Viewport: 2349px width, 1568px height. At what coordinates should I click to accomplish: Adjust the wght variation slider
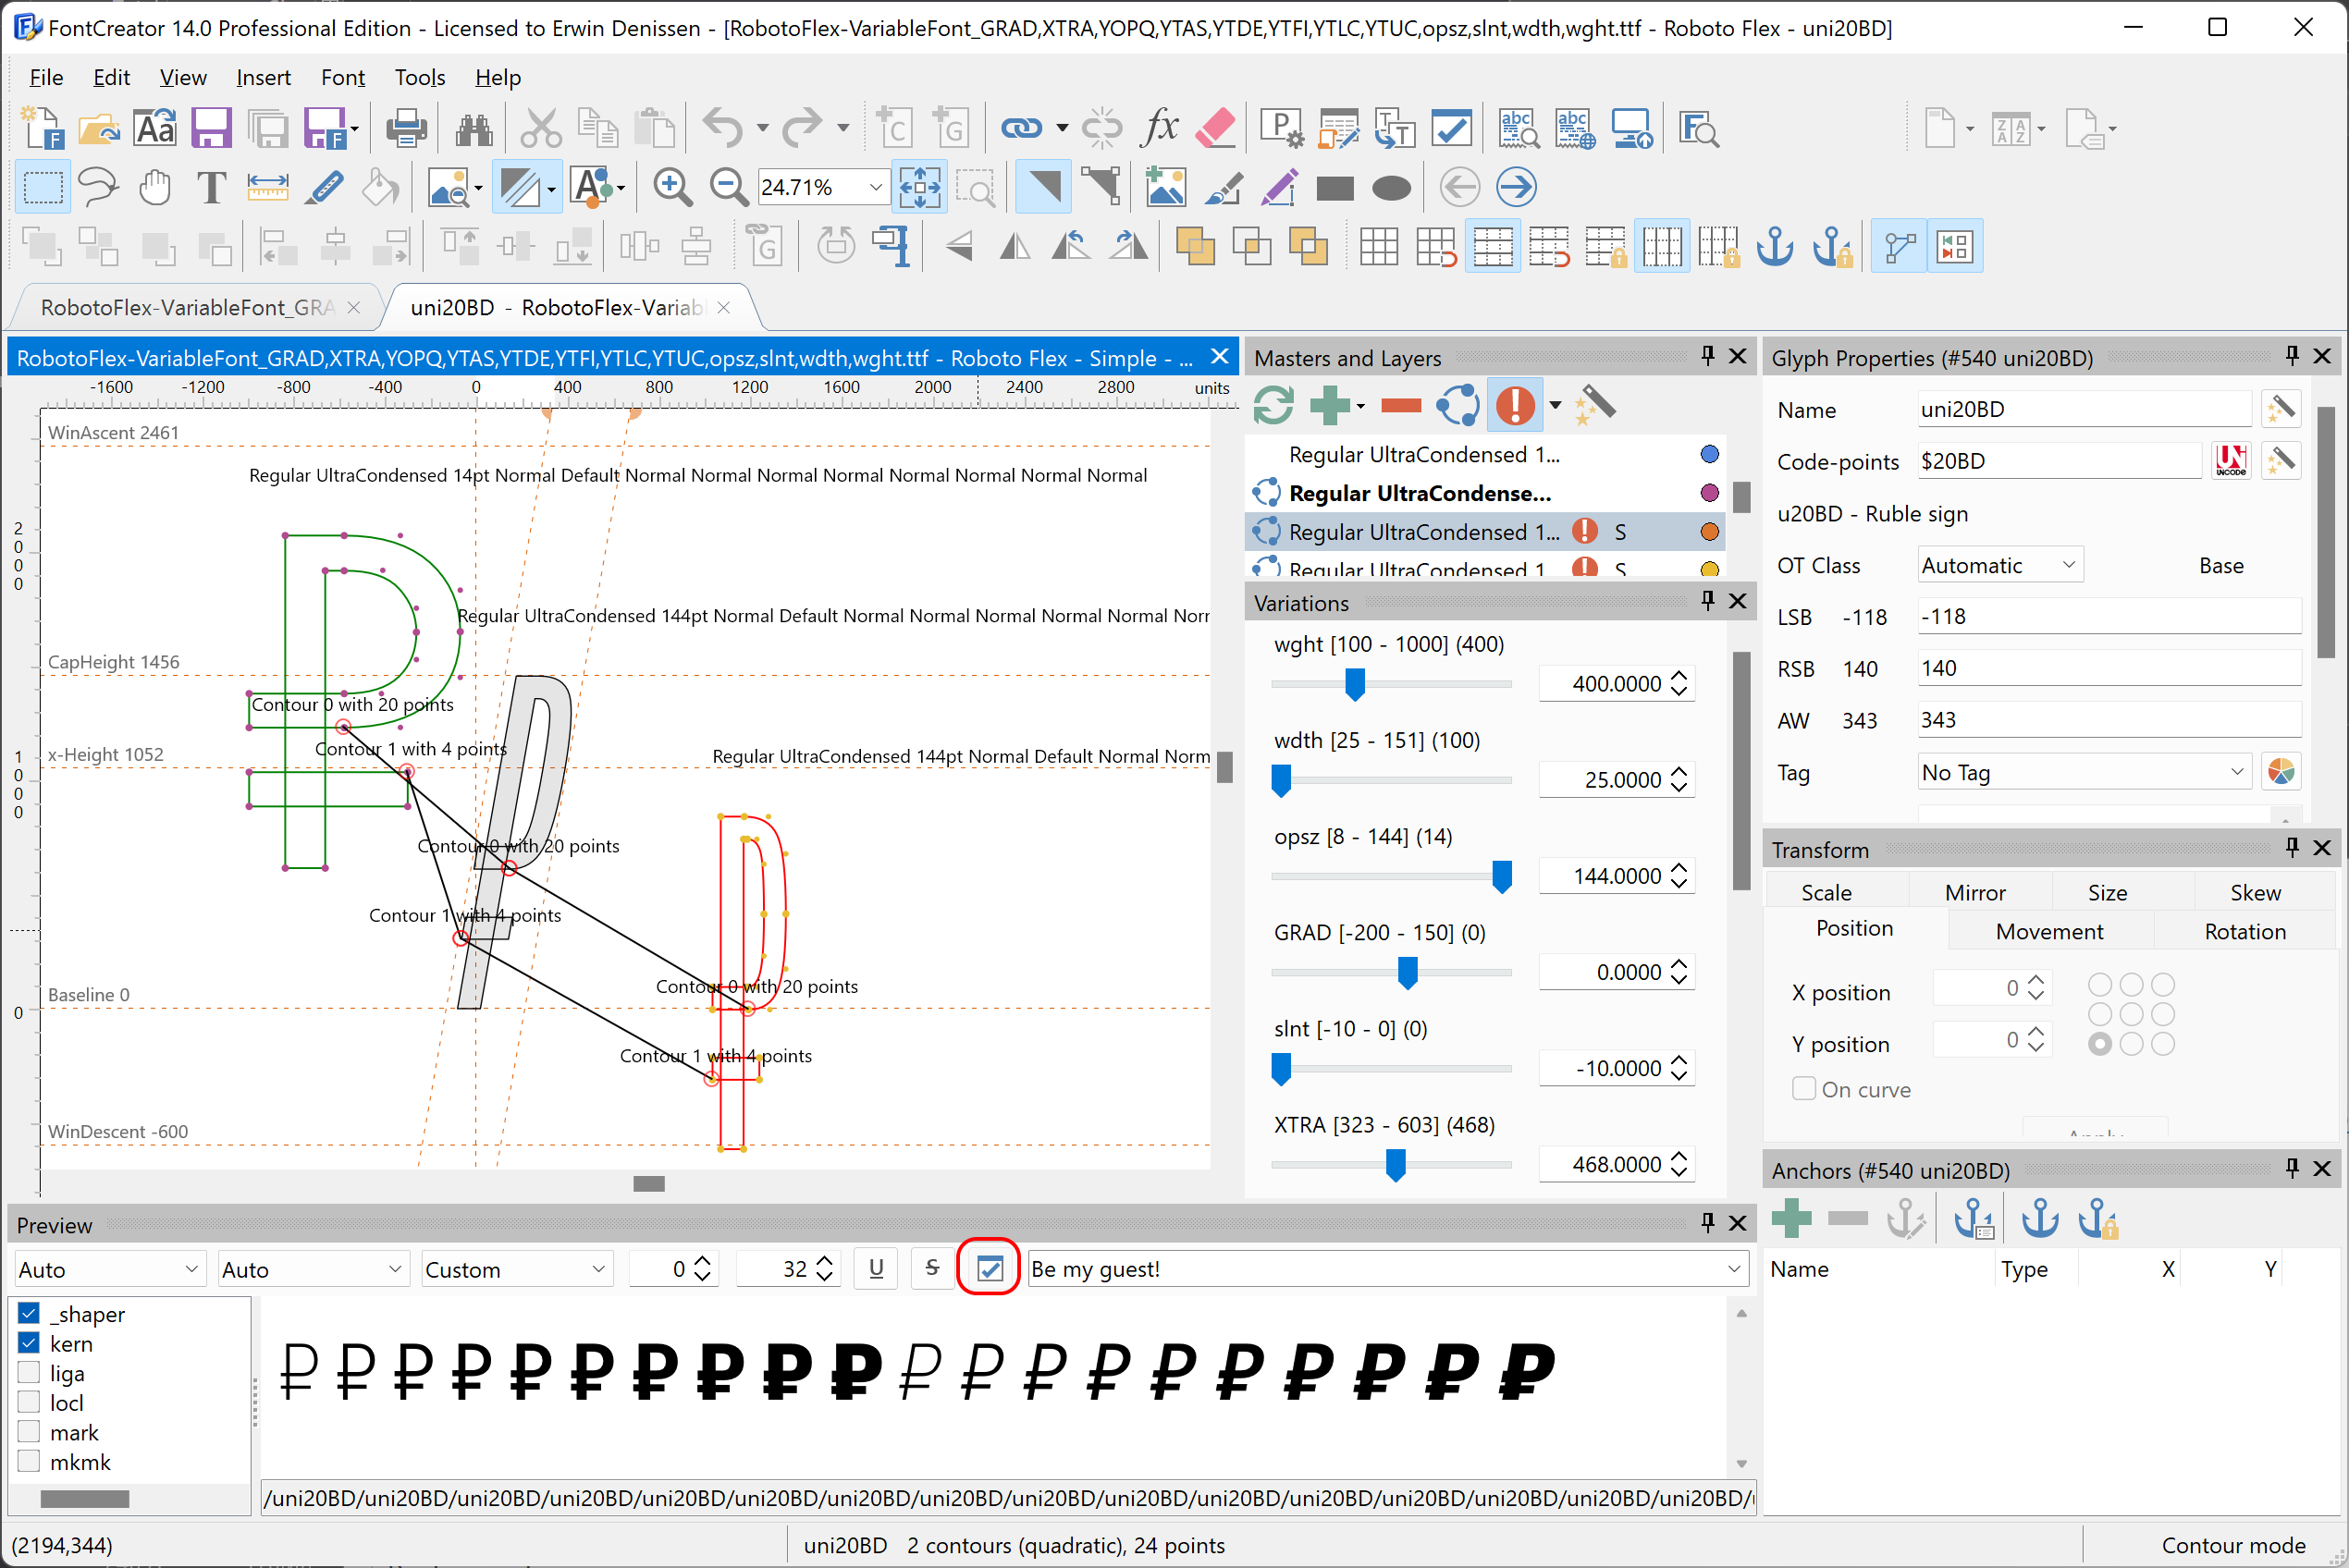click(1355, 685)
